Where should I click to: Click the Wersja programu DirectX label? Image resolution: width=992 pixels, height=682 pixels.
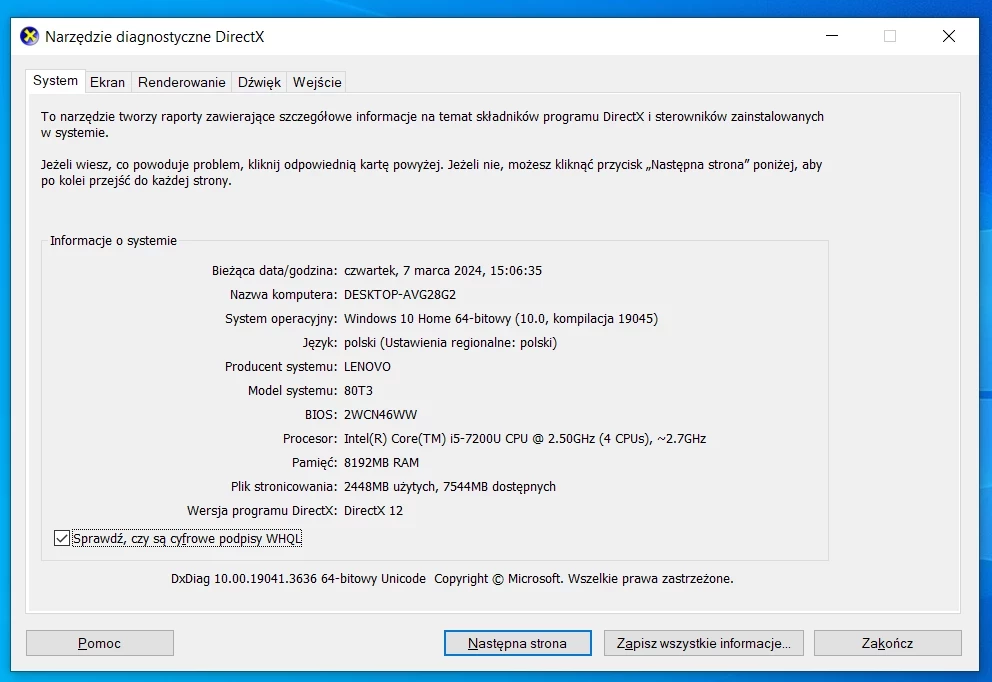pyautogui.click(x=262, y=511)
